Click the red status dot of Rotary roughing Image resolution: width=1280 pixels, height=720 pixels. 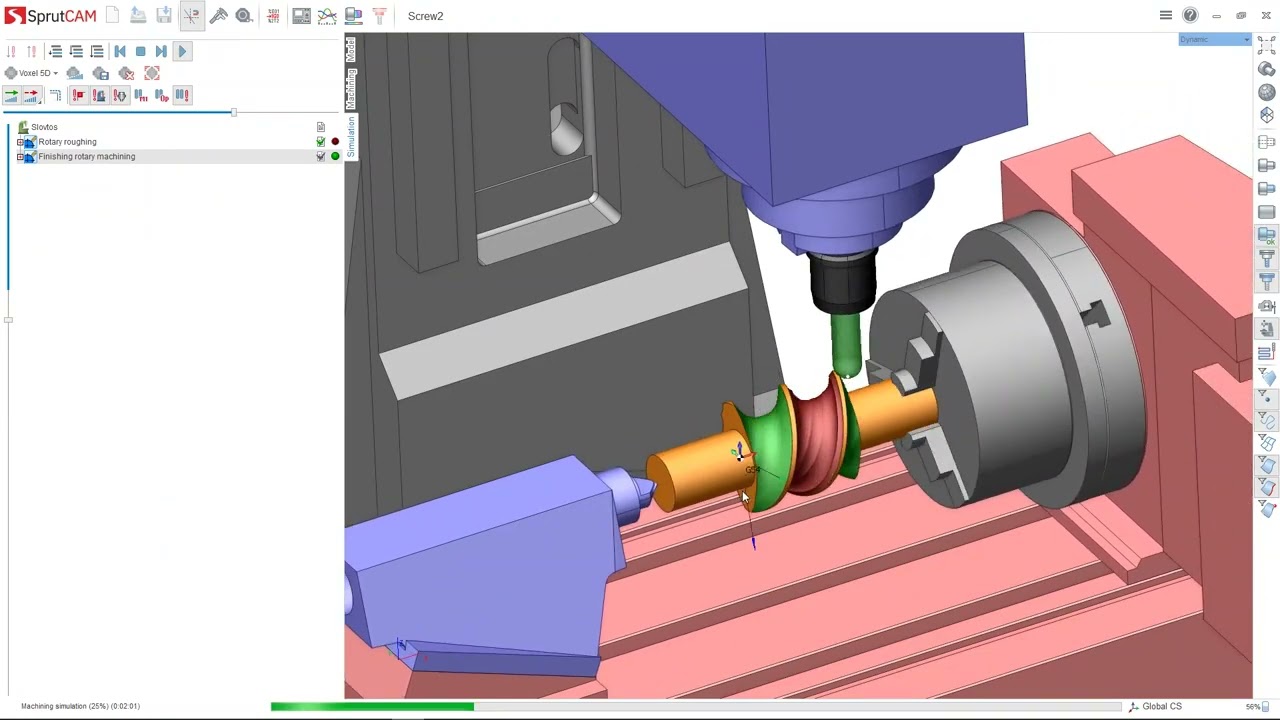pos(335,142)
